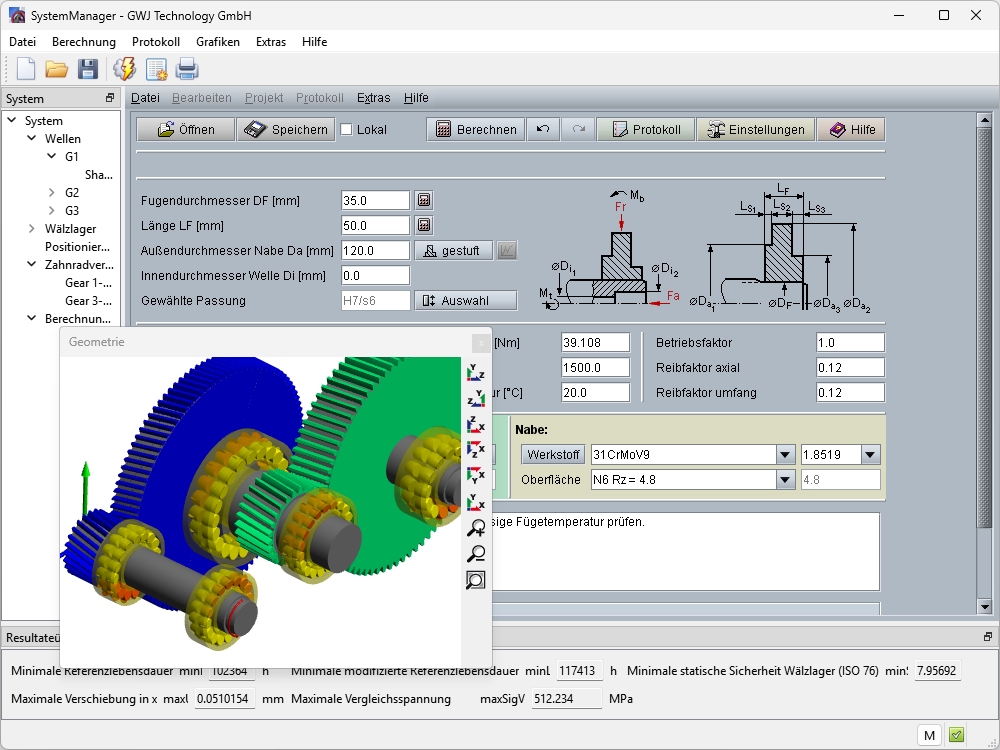Open the Berechnung menu

[x=84, y=42]
